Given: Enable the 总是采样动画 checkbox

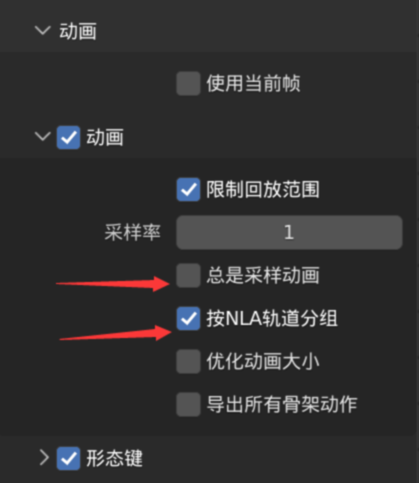Looking at the screenshot, I should (188, 275).
